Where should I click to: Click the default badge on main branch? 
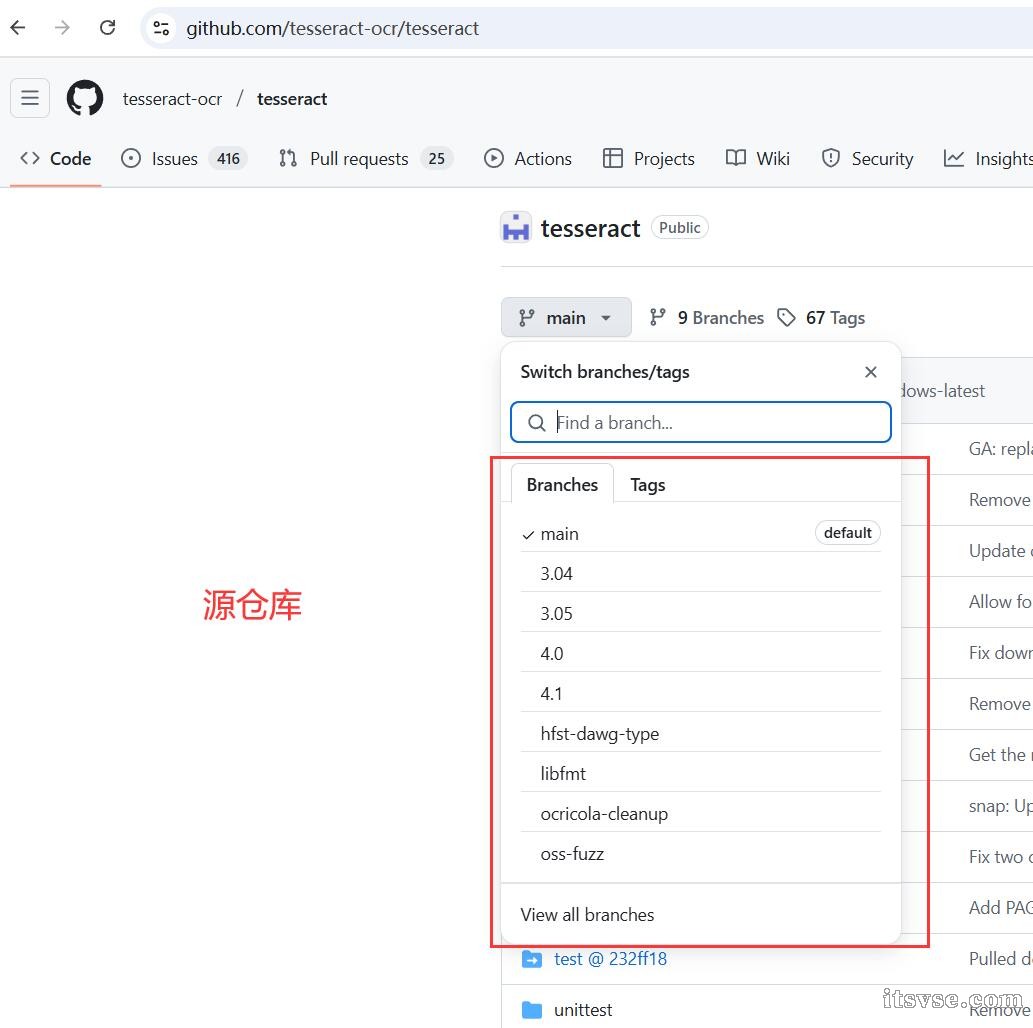point(847,532)
